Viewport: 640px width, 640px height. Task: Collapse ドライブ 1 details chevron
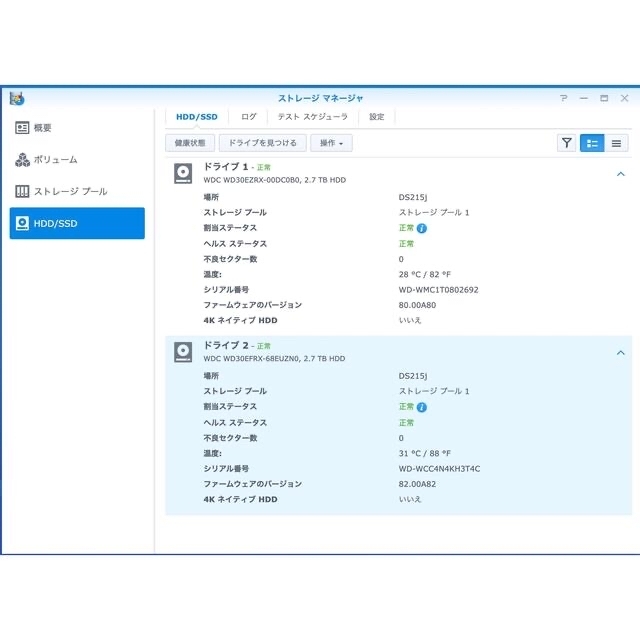click(x=620, y=174)
